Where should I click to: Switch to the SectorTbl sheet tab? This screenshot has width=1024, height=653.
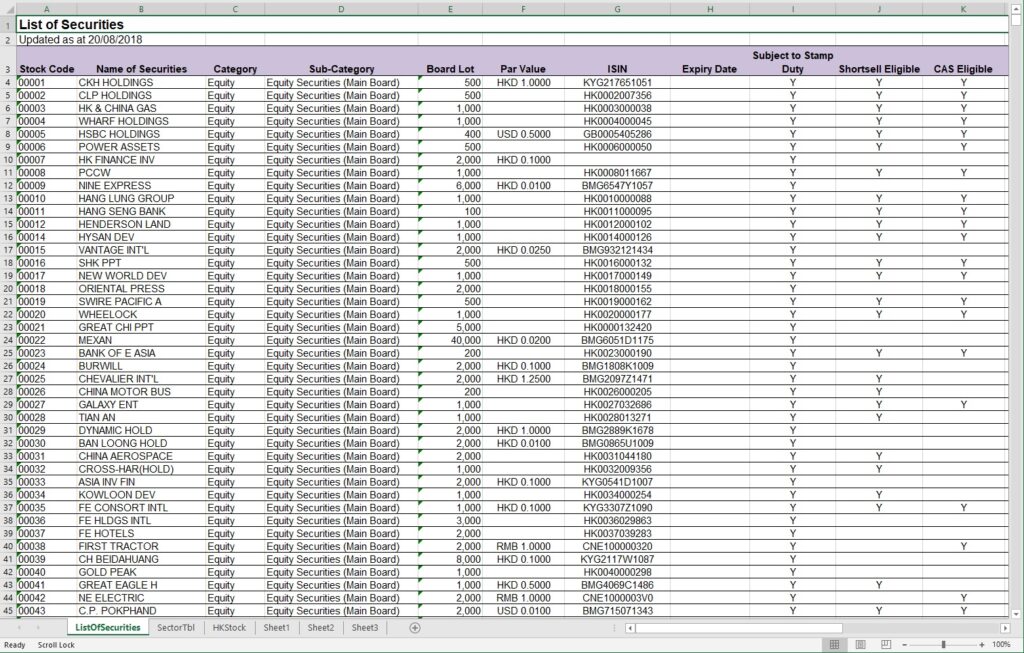tap(176, 628)
